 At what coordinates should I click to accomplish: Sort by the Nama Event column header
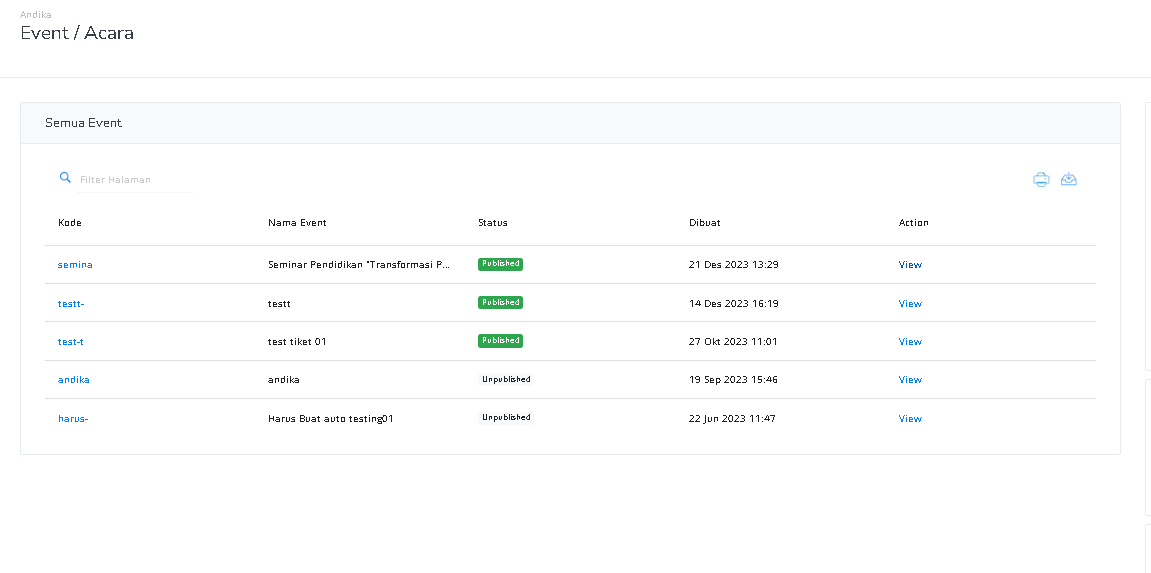pos(297,223)
